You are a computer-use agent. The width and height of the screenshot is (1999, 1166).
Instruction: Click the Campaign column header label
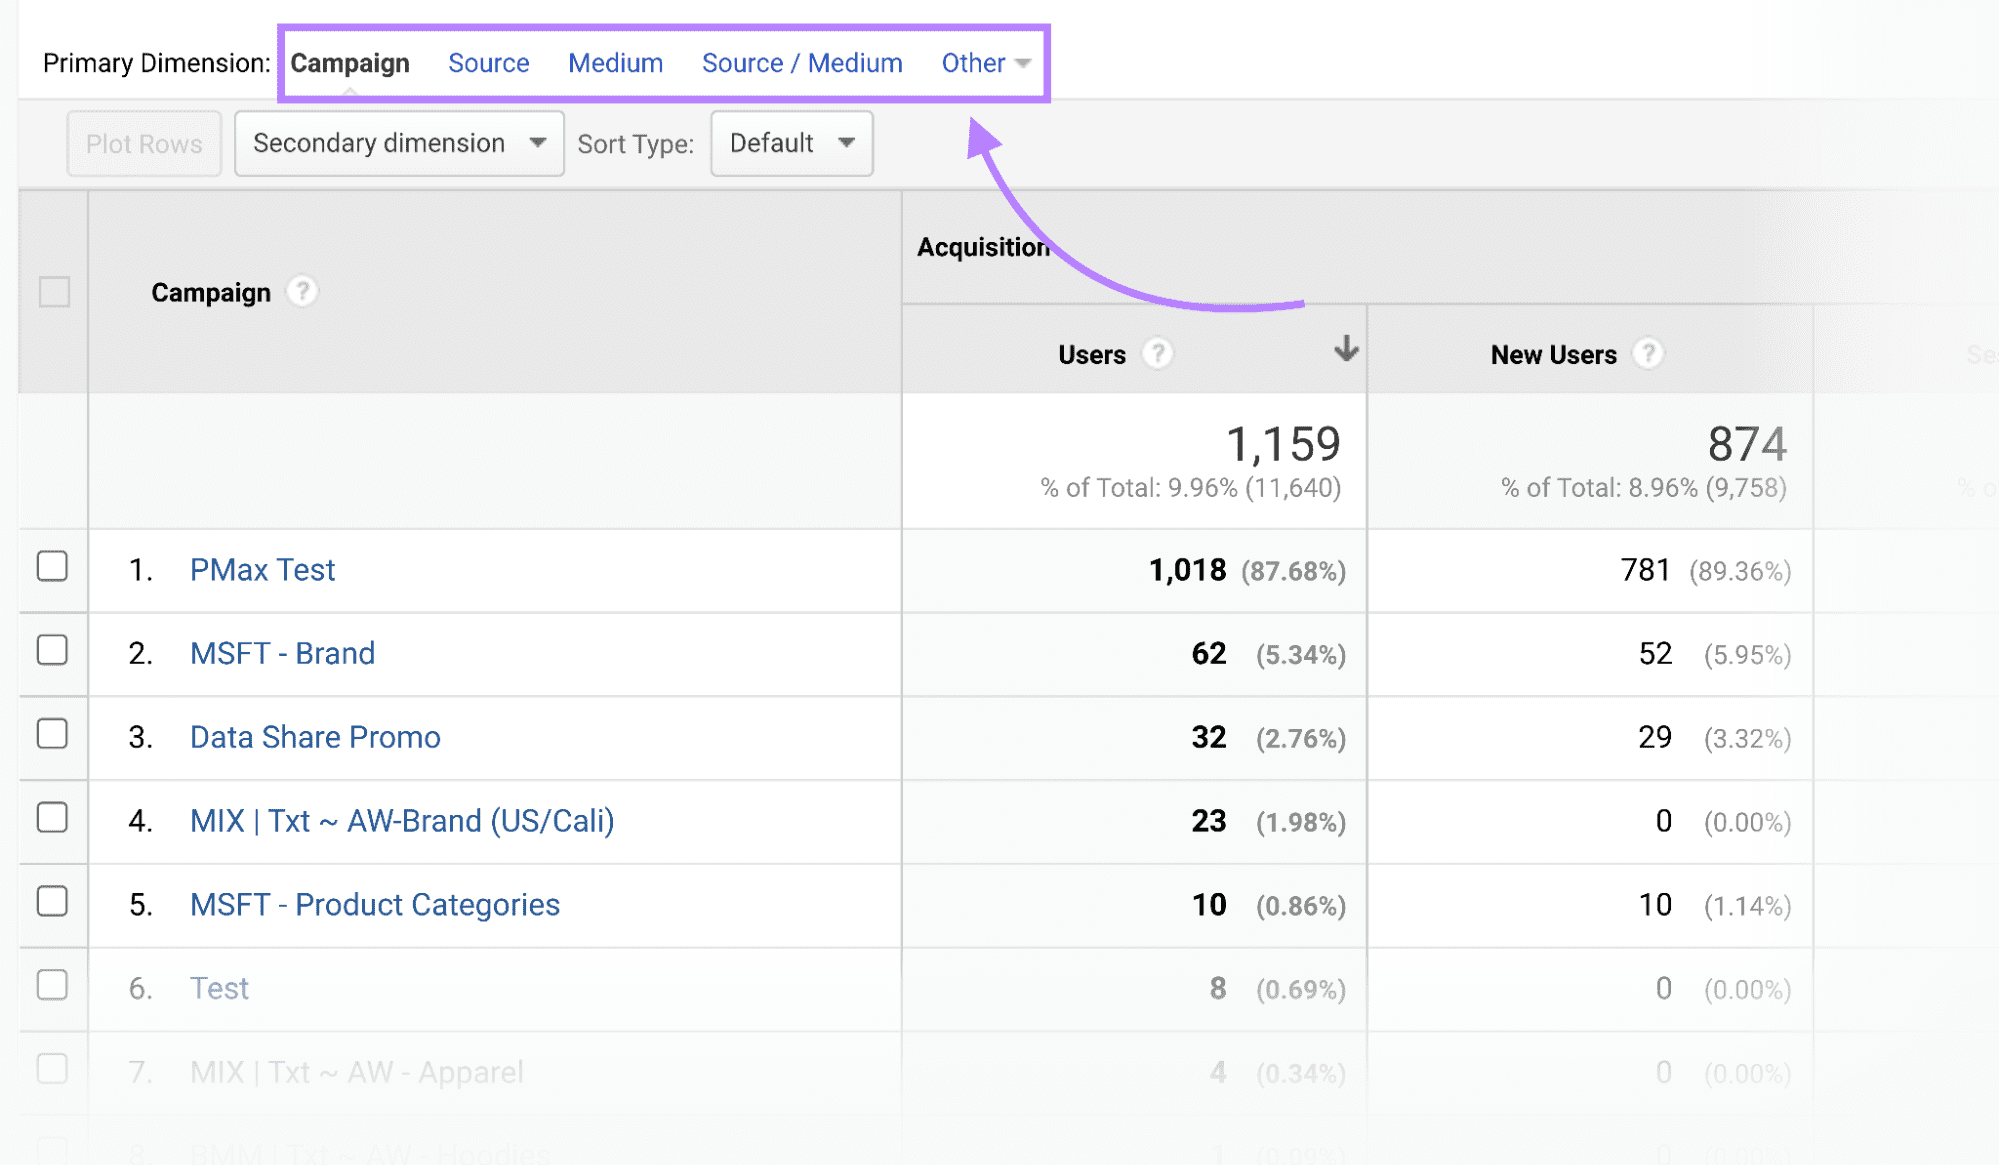[211, 293]
